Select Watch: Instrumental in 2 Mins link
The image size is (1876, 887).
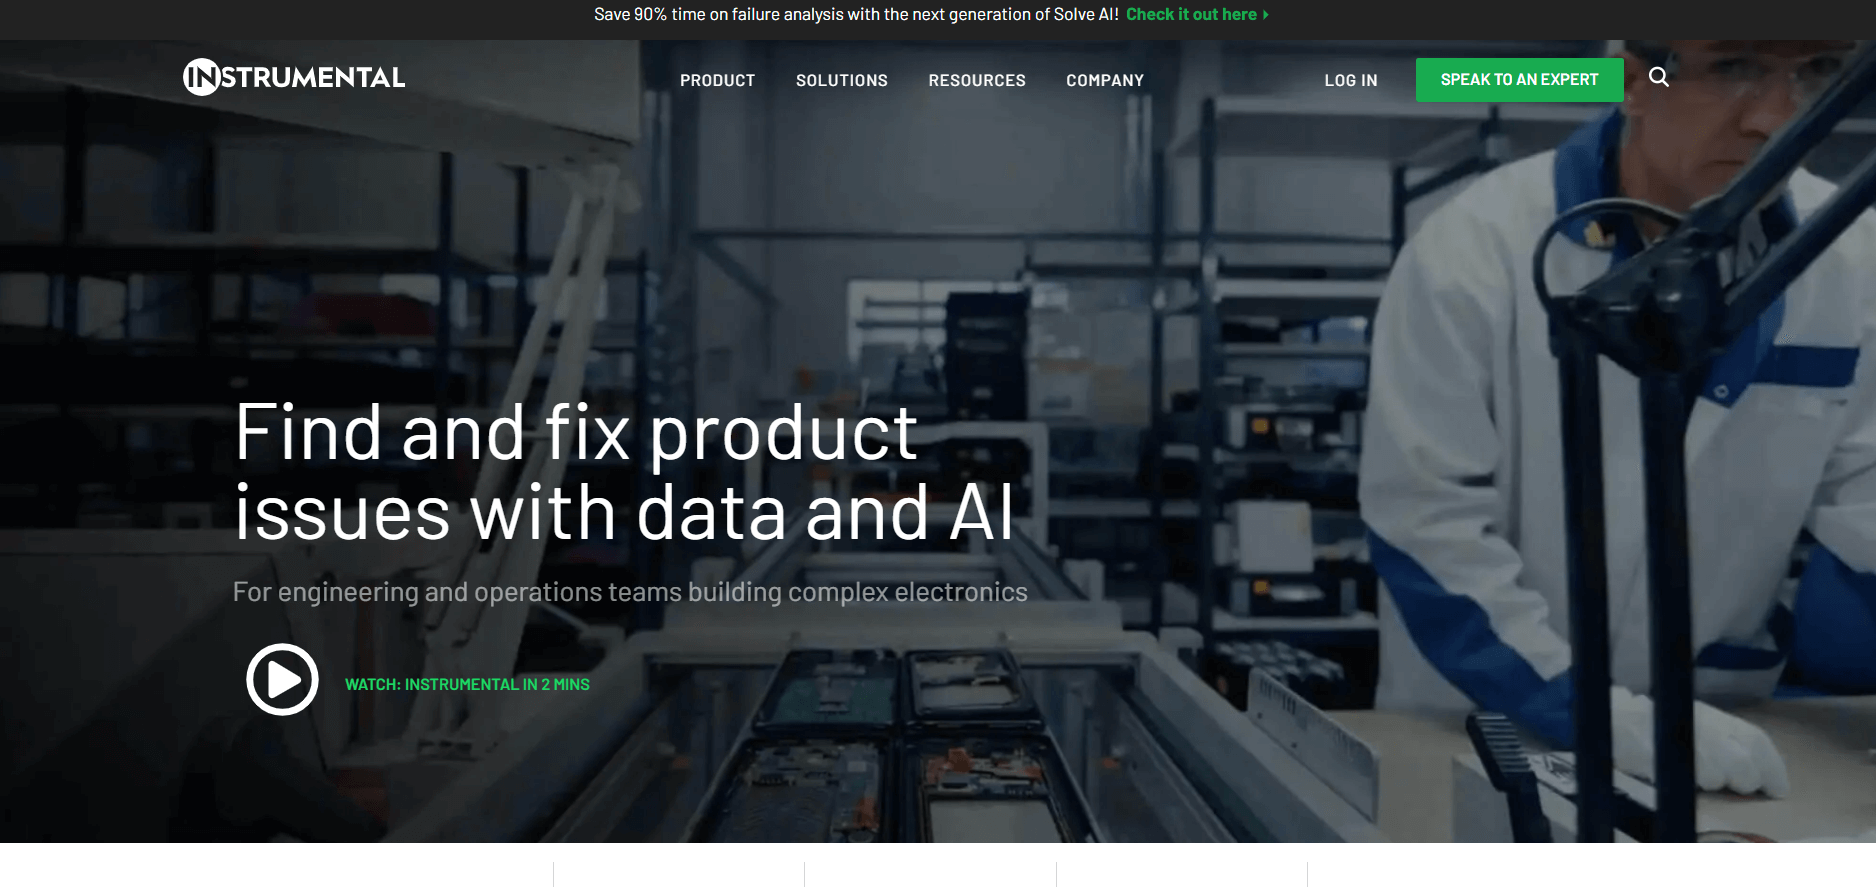467,685
